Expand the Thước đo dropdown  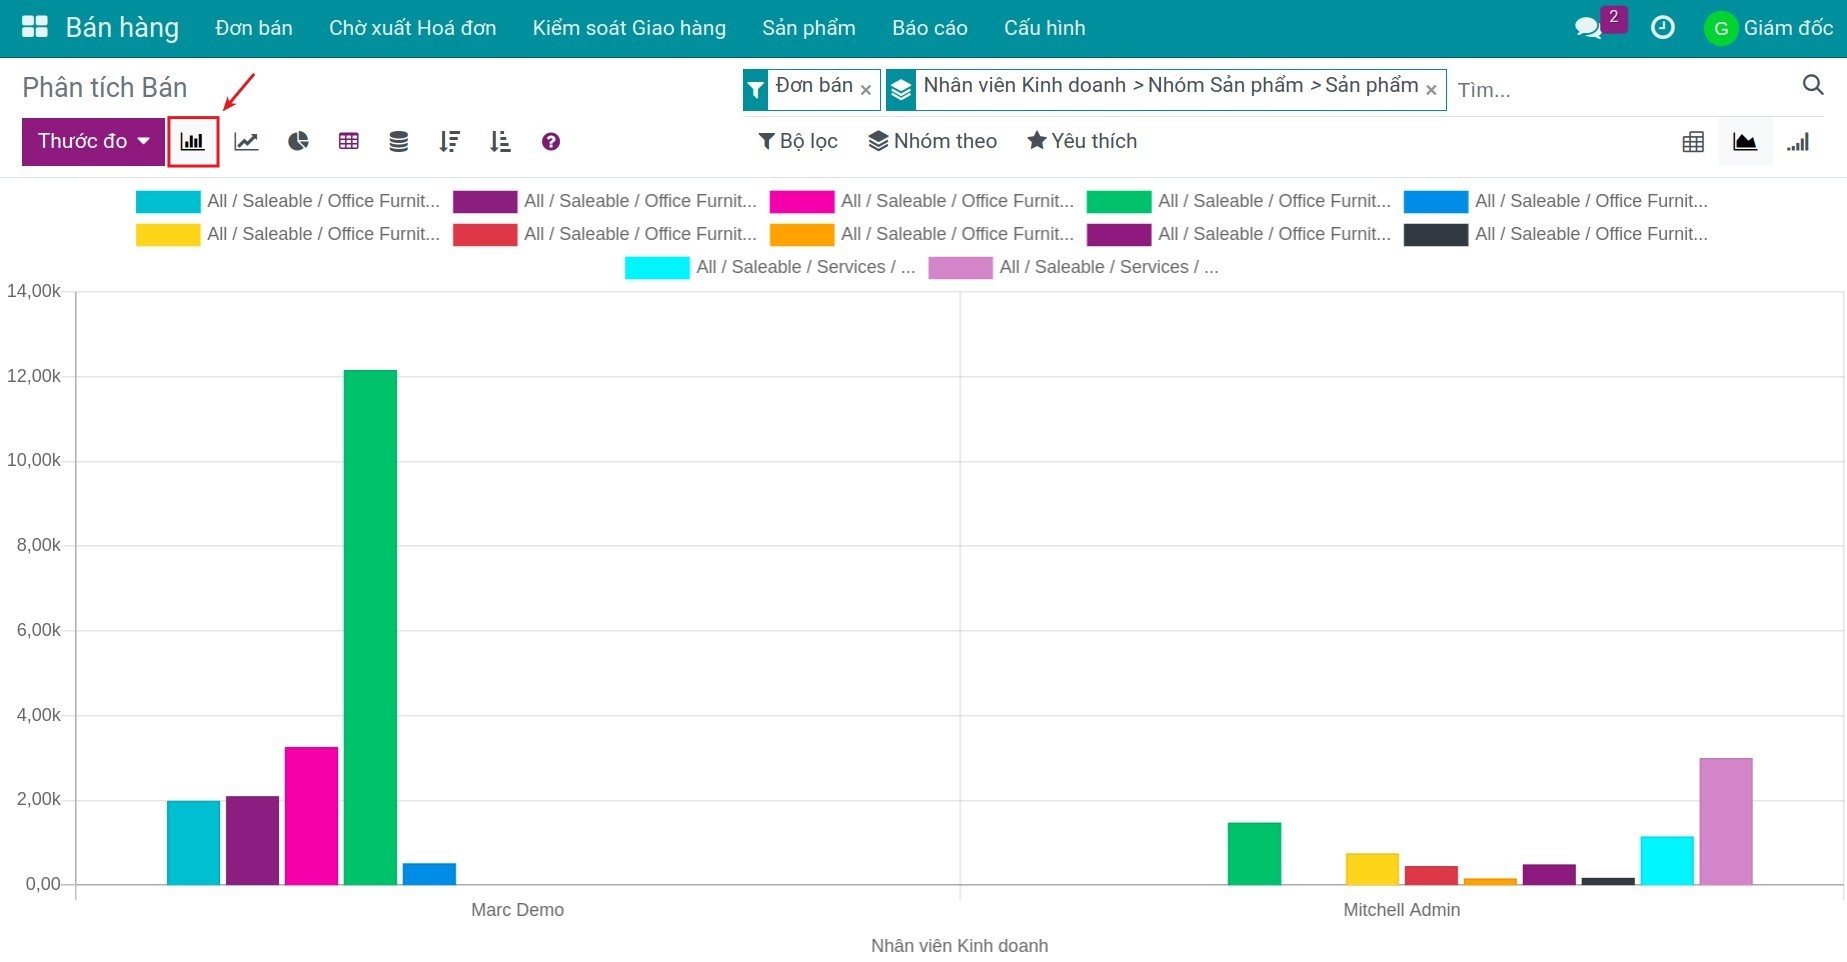click(93, 142)
